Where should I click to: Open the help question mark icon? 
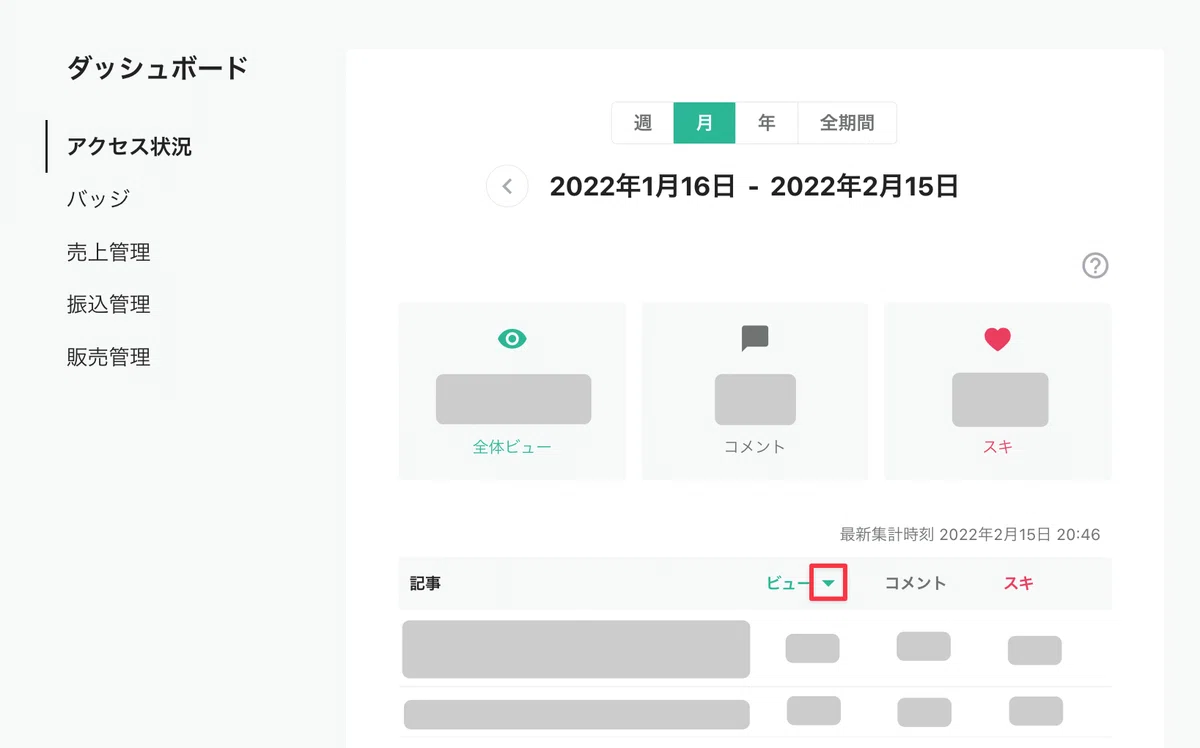point(1096,265)
